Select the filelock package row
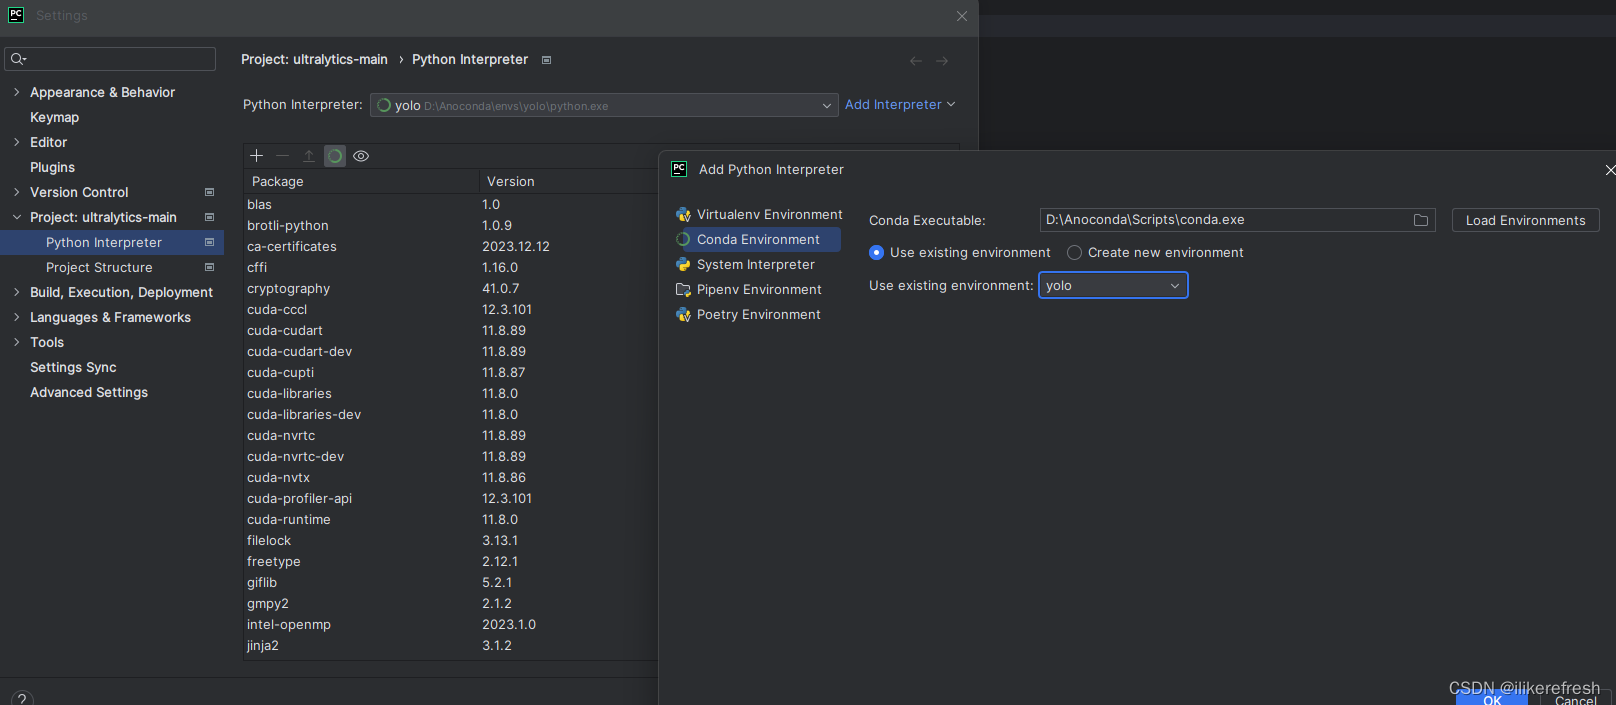 451,541
